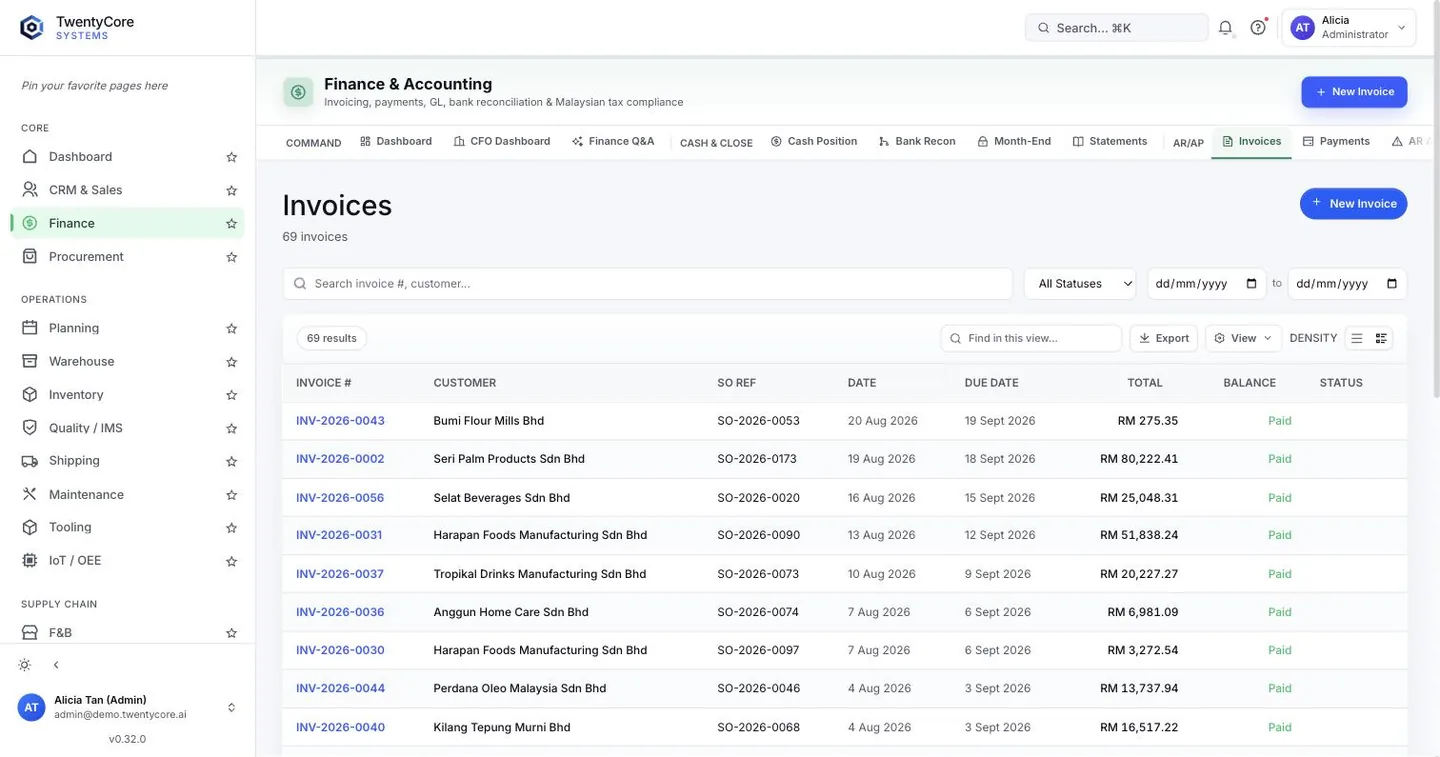
Task: Switch to CFO Dashboard tab
Action: [x=502, y=141]
